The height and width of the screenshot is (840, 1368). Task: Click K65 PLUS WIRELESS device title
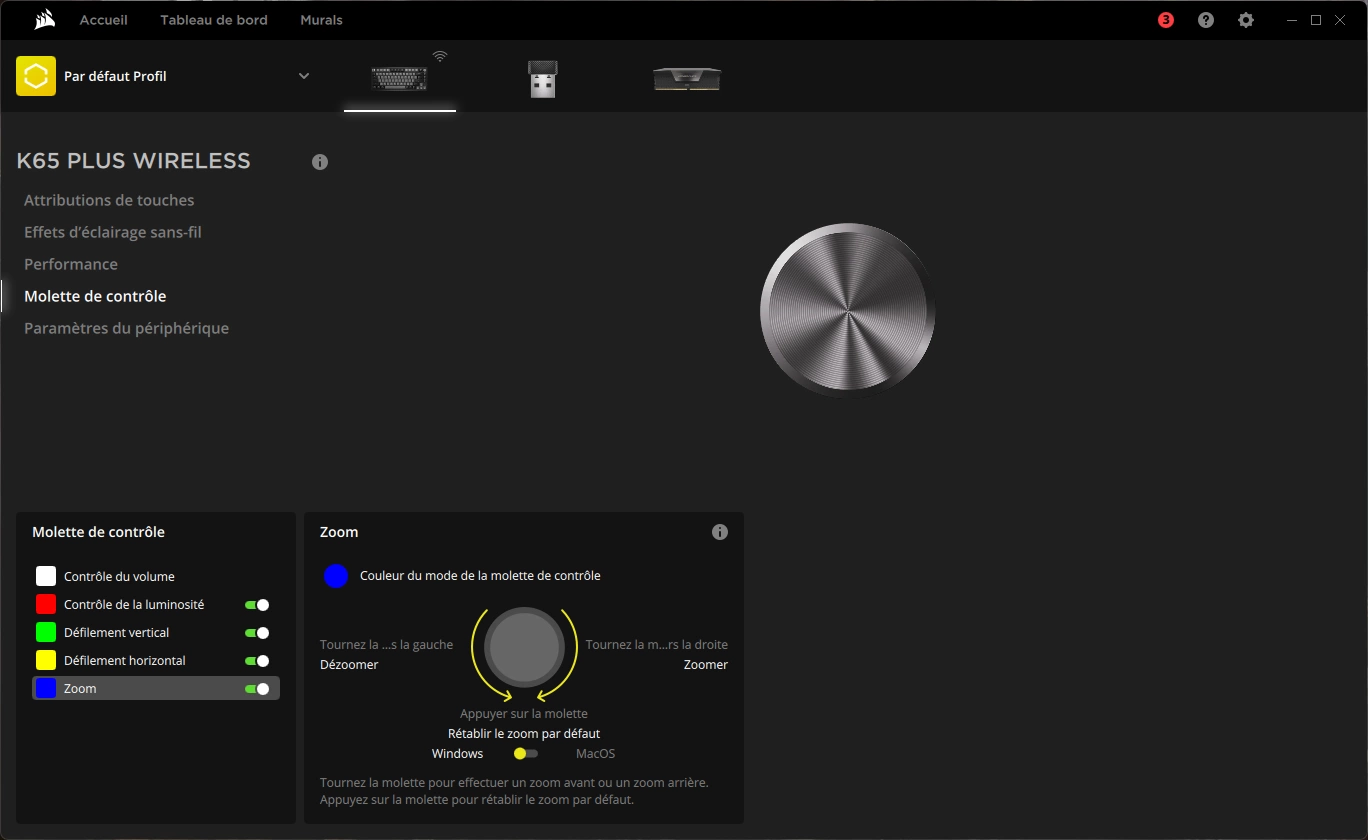[x=133, y=161]
